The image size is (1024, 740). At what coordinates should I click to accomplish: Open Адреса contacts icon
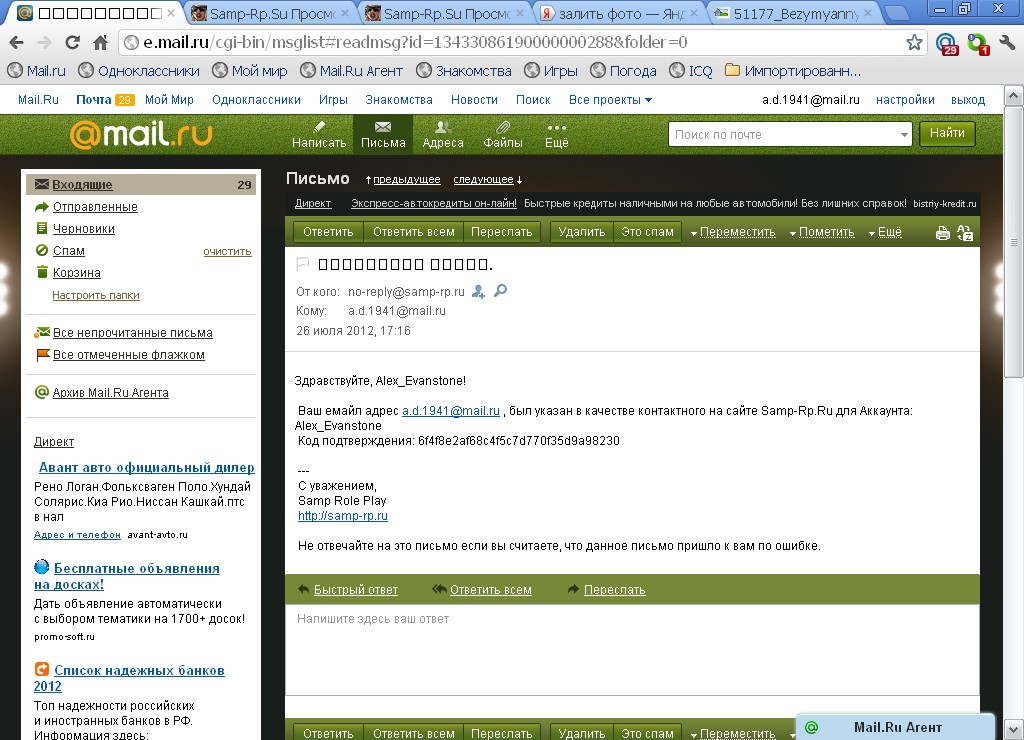point(443,135)
